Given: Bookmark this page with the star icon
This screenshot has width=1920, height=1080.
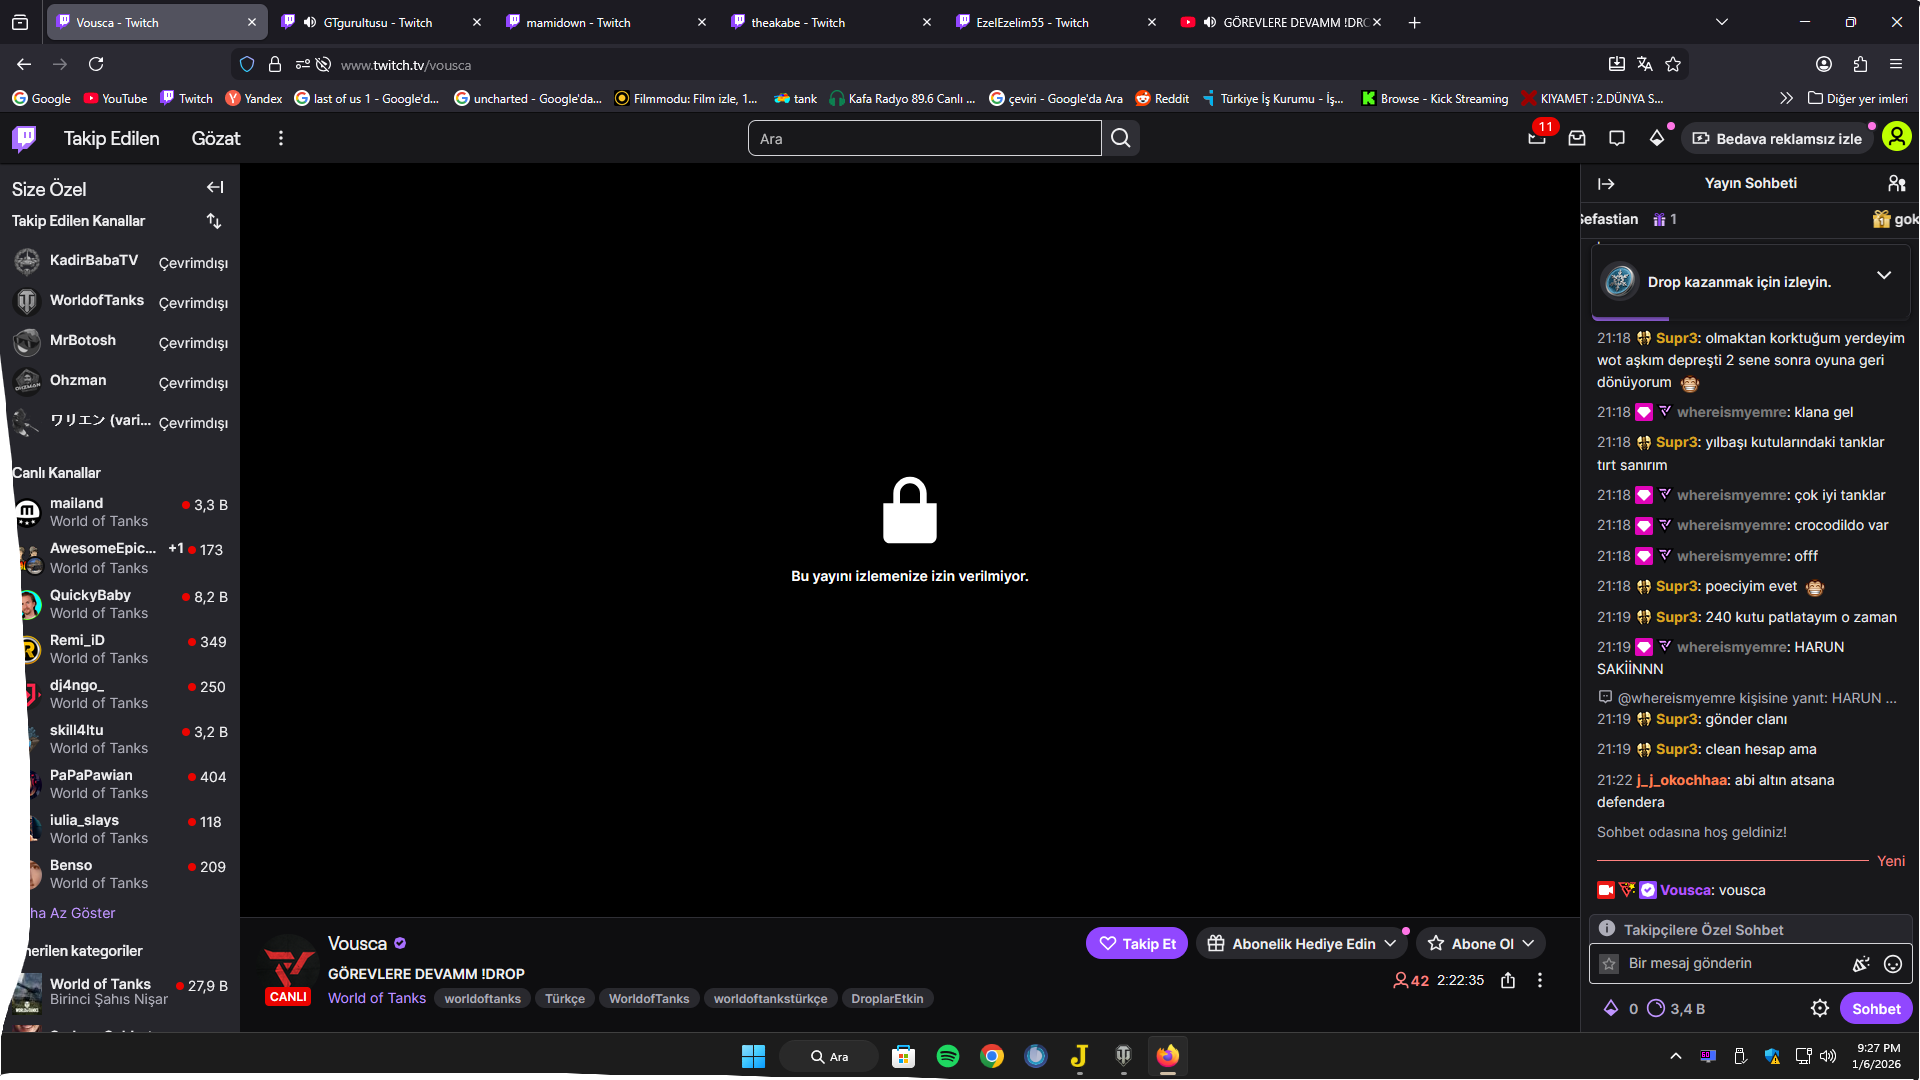Looking at the screenshot, I should [x=1673, y=64].
